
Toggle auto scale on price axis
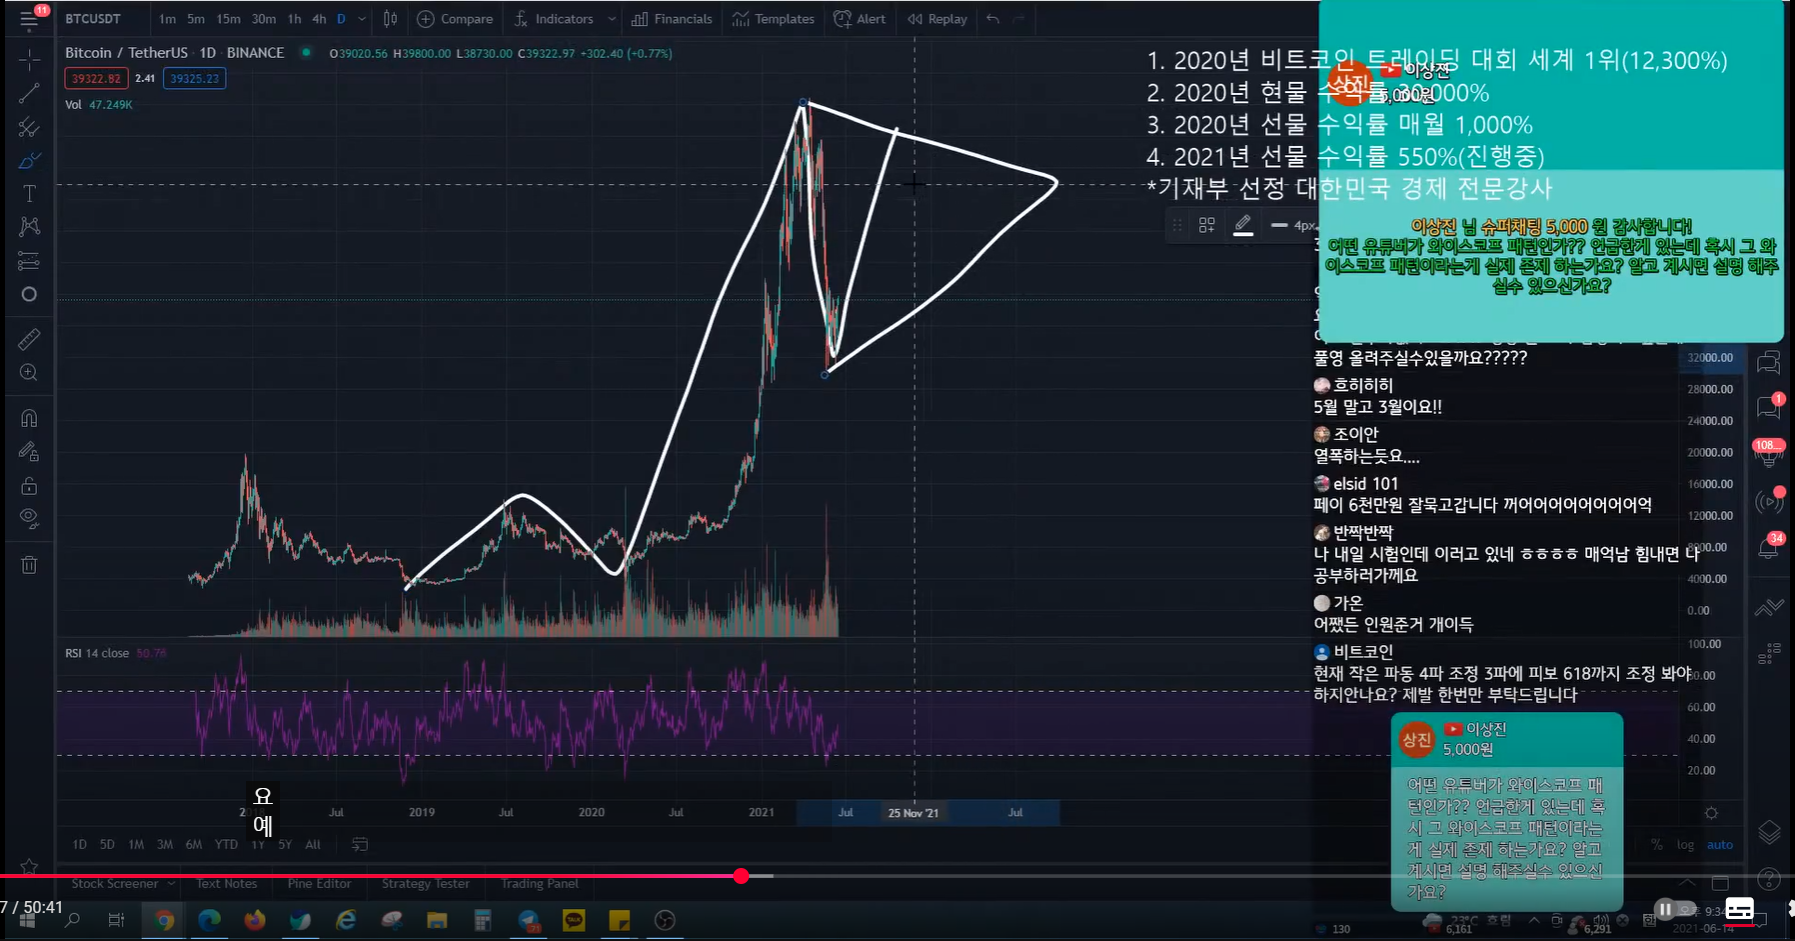coord(1720,845)
